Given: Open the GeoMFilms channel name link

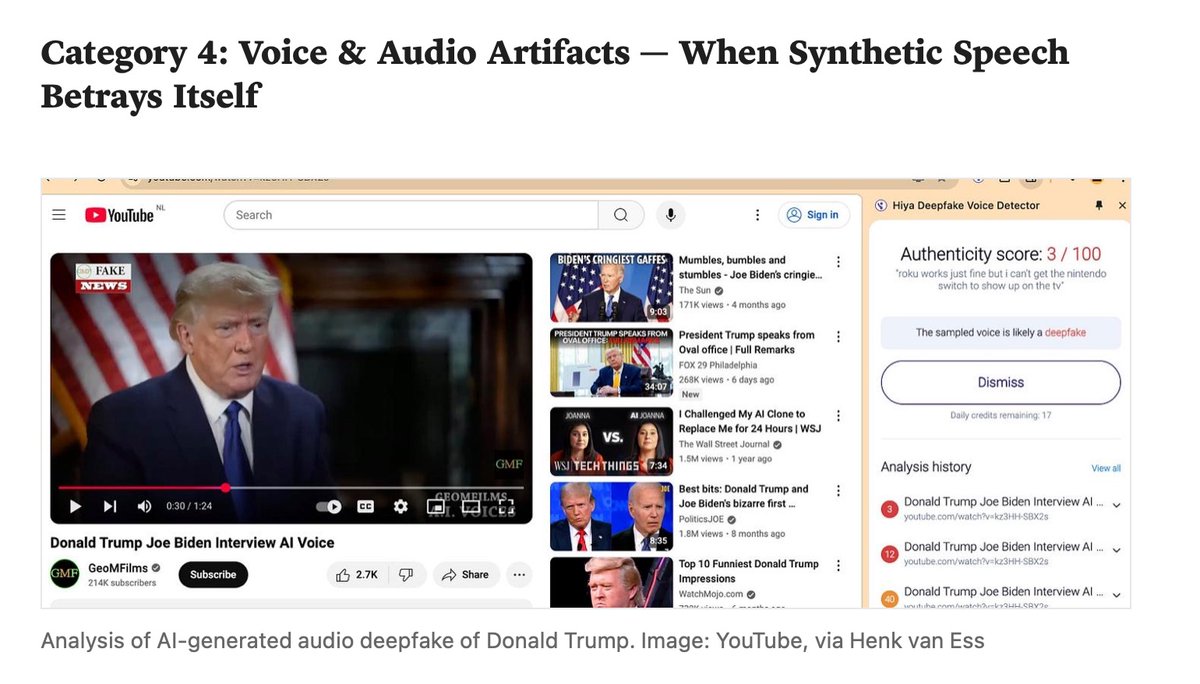Looking at the screenshot, I should coord(117,568).
